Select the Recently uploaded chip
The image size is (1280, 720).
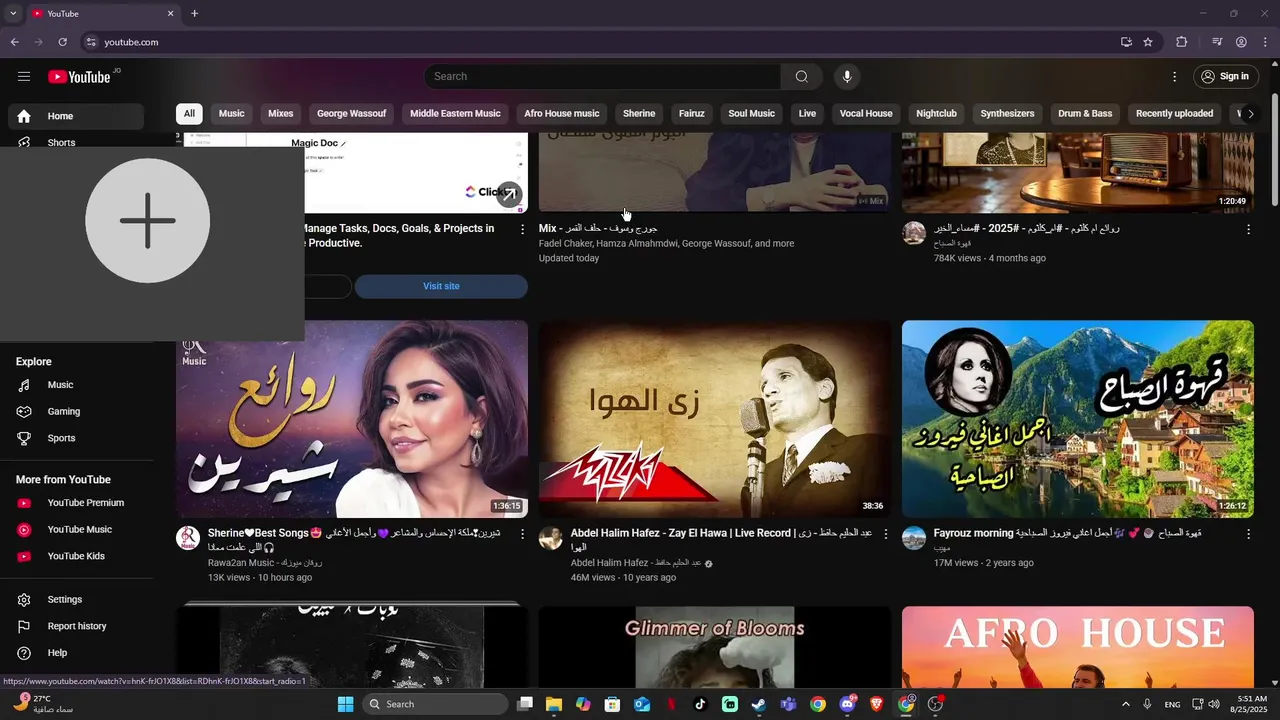point(1174,114)
